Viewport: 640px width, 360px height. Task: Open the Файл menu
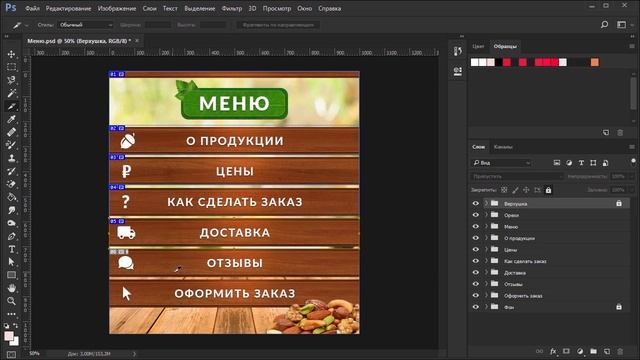tap(32, 8)
